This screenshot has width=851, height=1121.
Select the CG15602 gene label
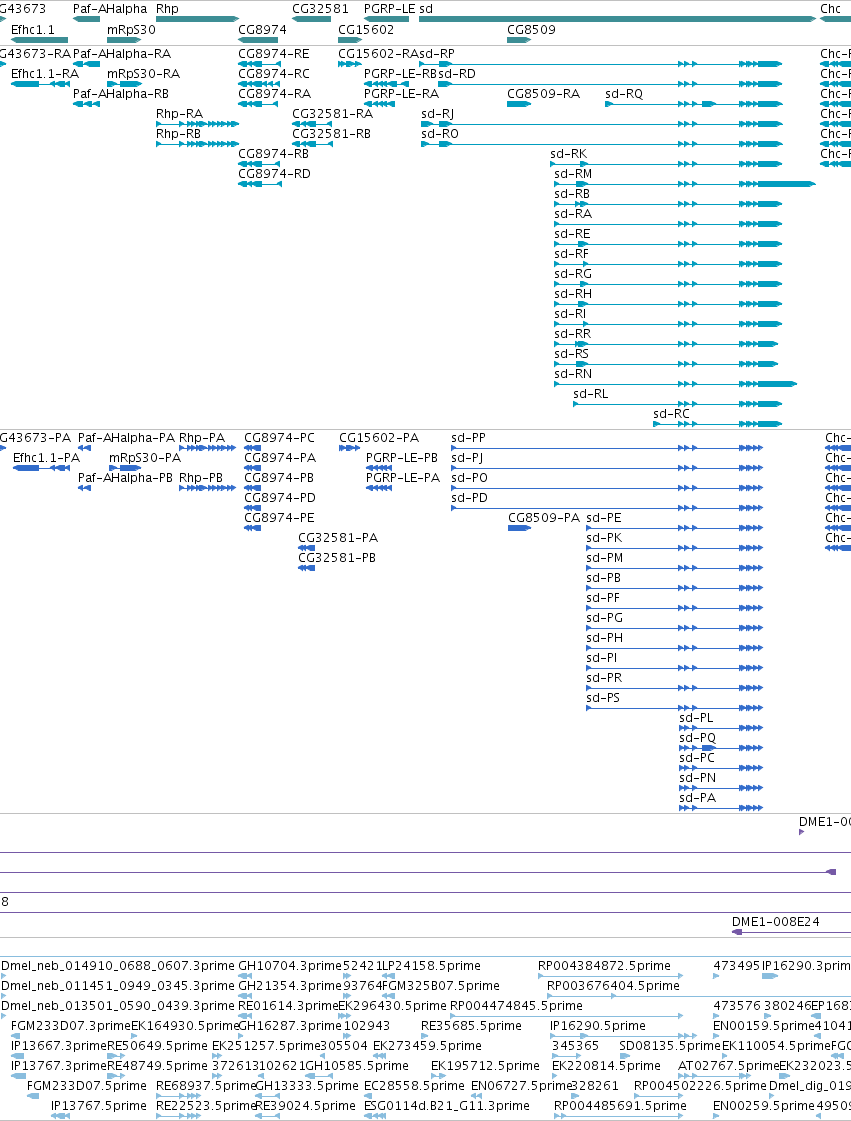tap(366, 29)
